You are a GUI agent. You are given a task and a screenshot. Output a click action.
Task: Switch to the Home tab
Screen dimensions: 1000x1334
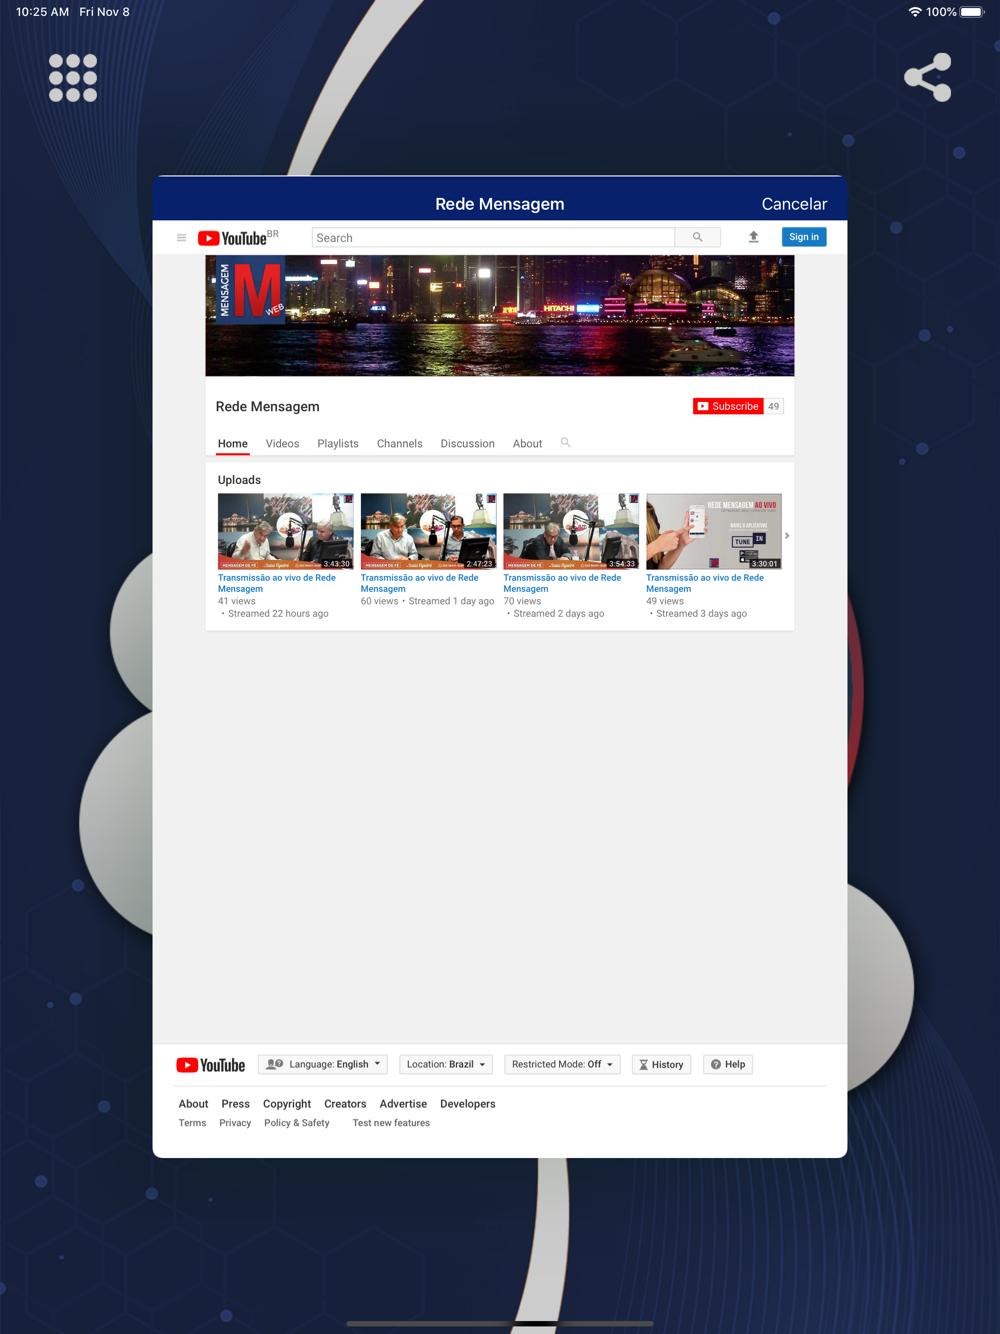[233, 444]
